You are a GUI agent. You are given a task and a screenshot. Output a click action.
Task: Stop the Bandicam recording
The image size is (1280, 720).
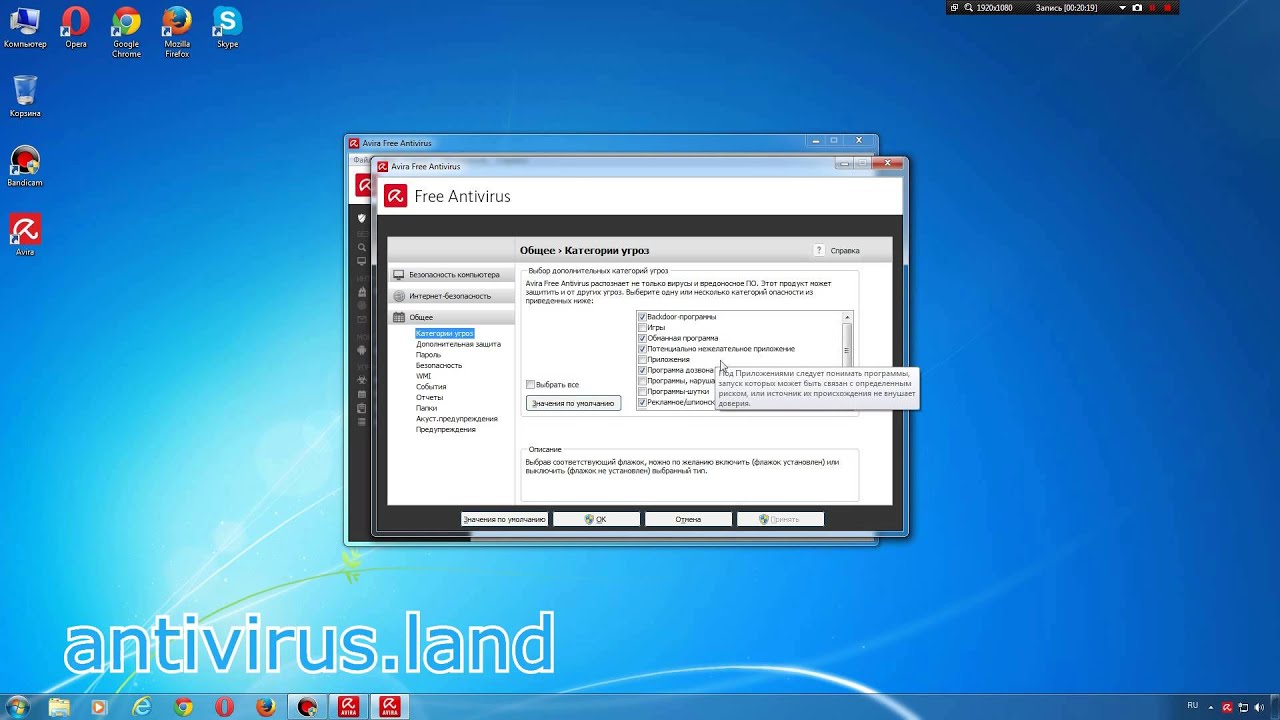pos(1169,7)
